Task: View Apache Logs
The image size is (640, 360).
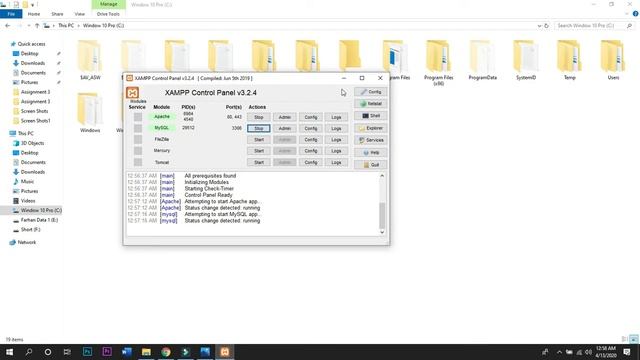Action: pos(336,117)
